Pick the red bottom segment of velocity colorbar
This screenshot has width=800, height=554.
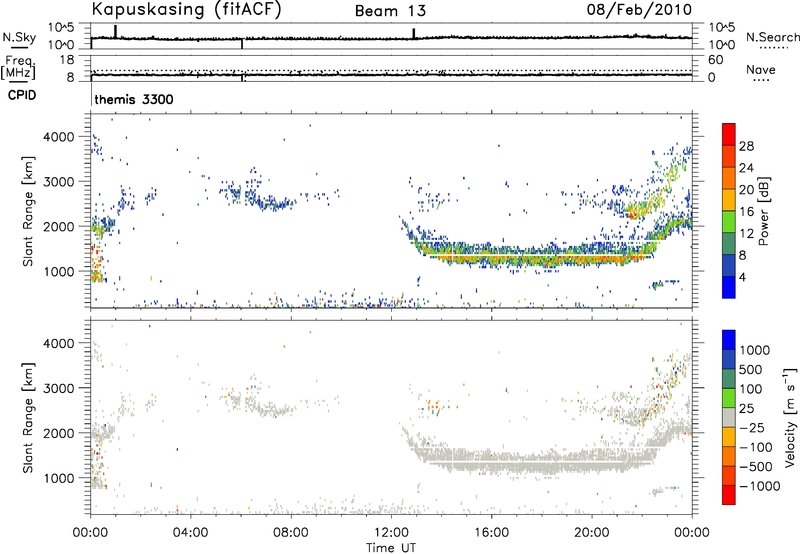pos(729,495)
